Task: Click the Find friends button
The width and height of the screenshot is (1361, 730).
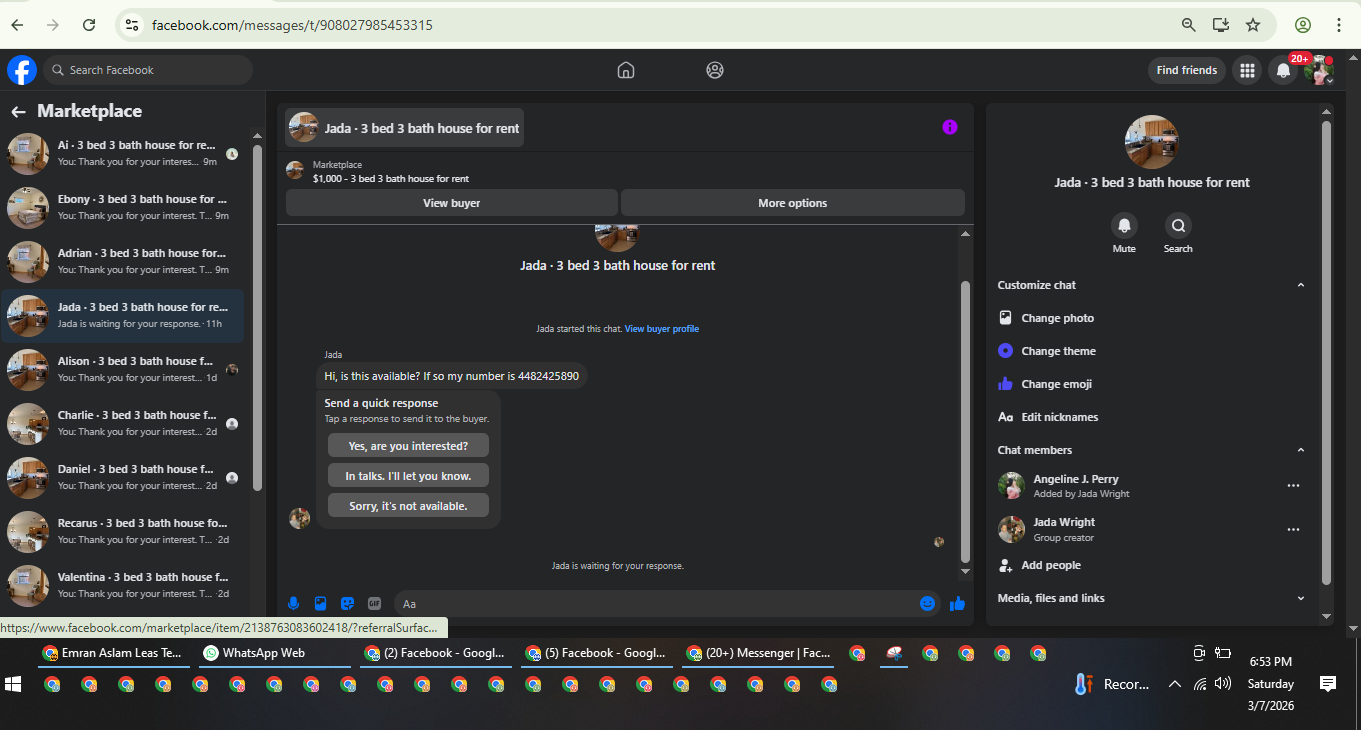Action: (1187, 70)
